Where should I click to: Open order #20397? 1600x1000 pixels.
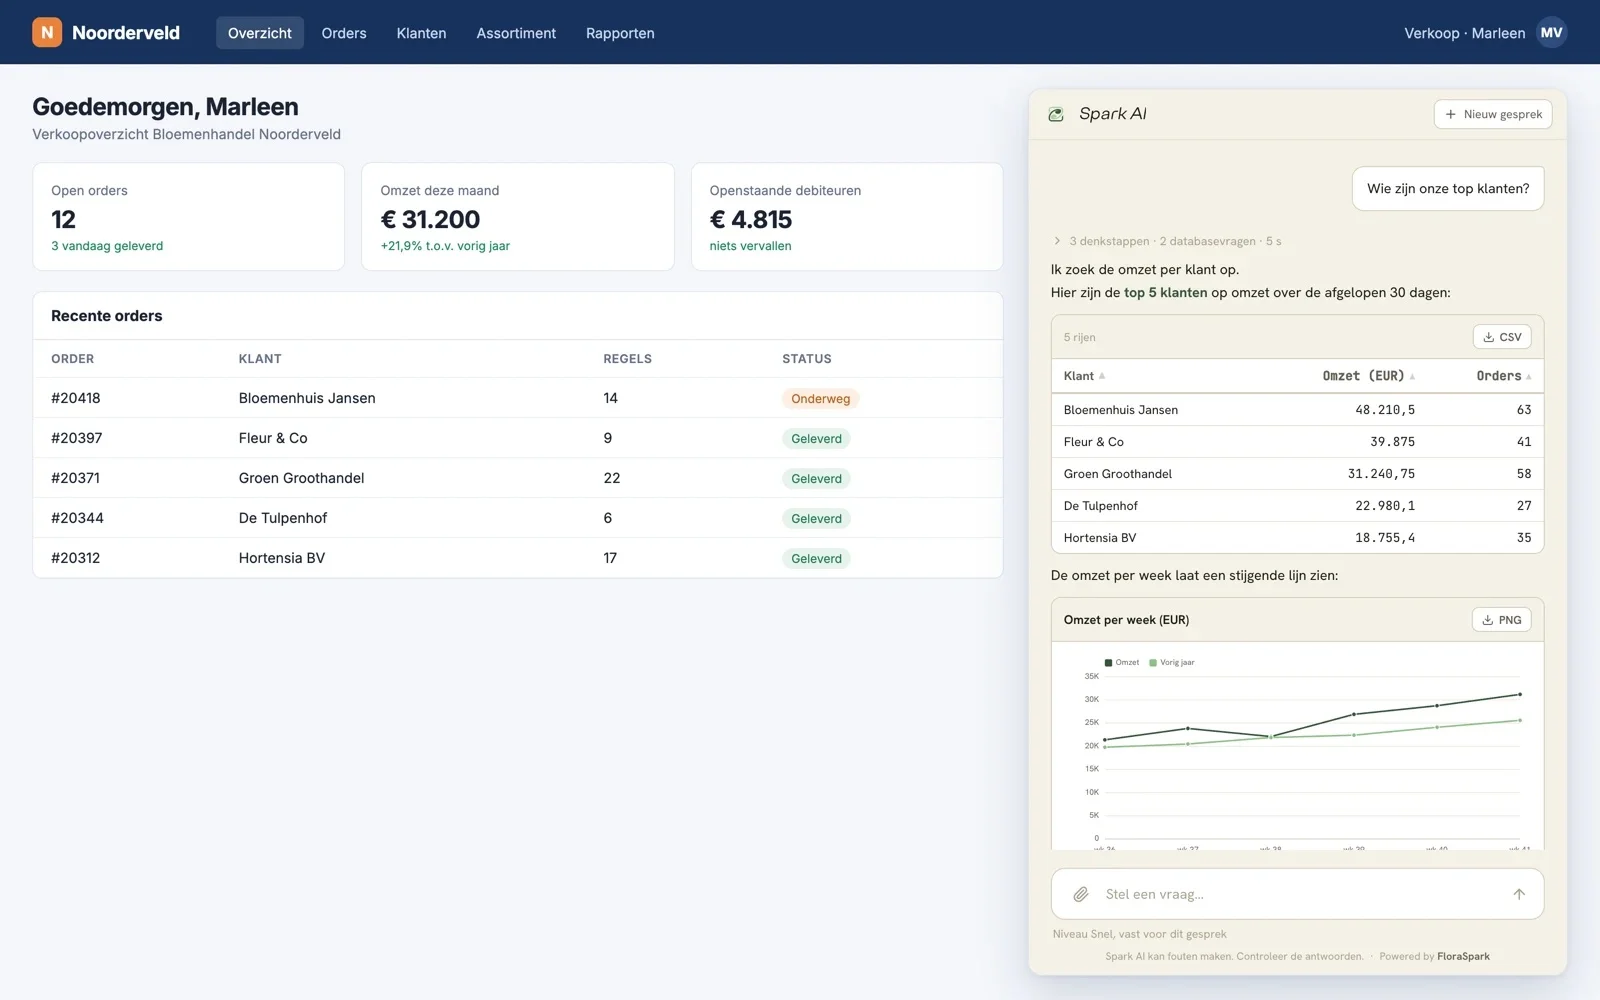(x=517, y=438)
